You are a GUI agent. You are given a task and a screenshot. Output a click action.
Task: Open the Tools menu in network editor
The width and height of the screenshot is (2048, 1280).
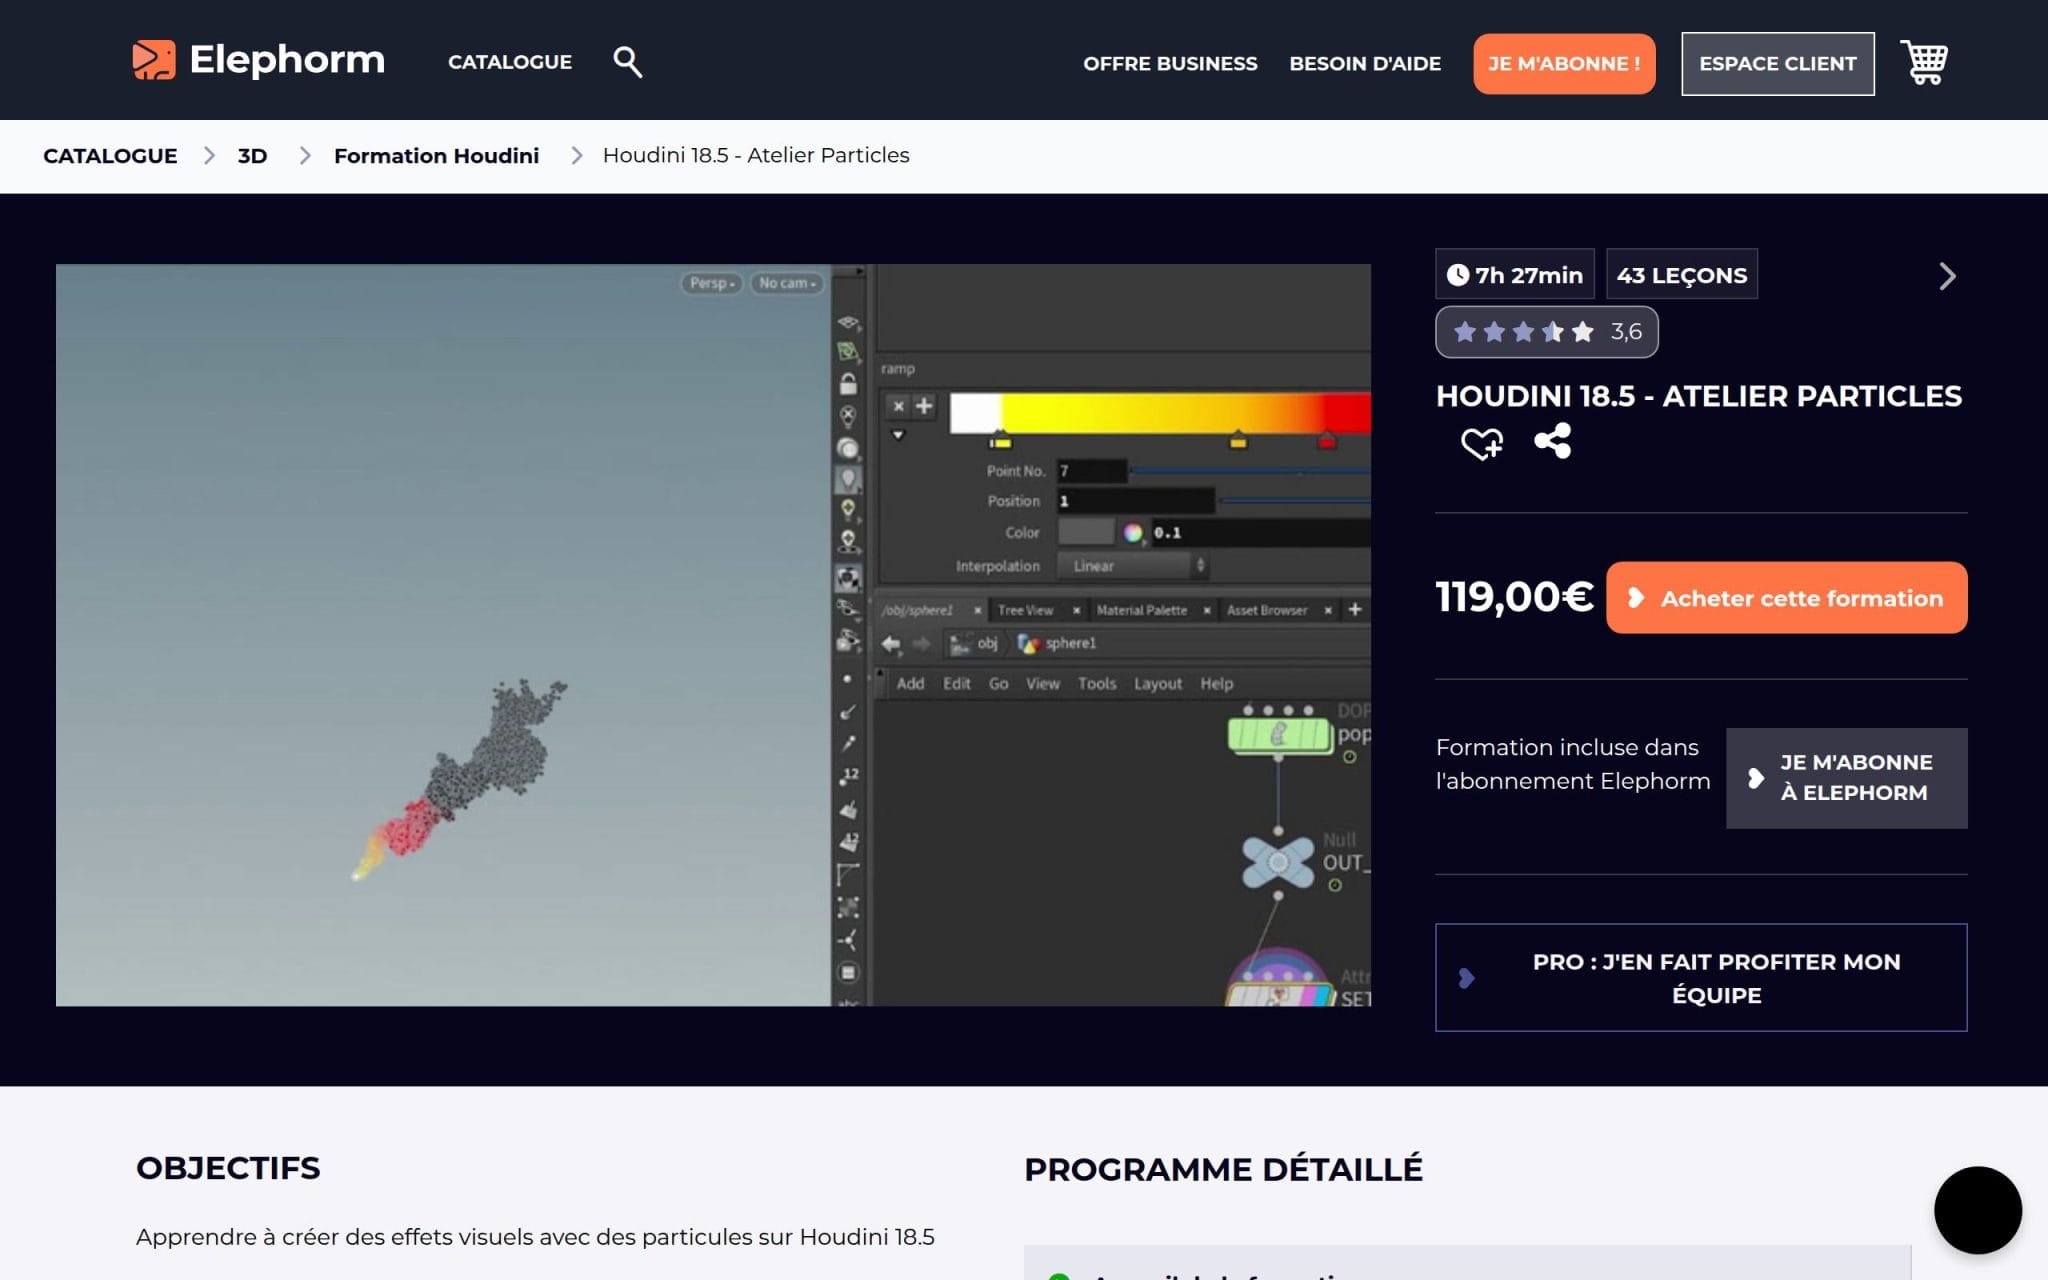click(x=1097, y=684)
